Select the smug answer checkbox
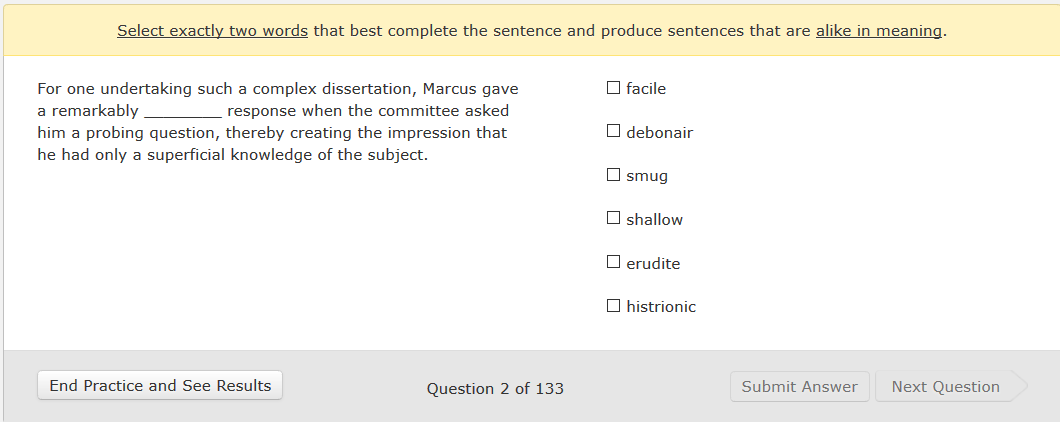 point(613,175)
